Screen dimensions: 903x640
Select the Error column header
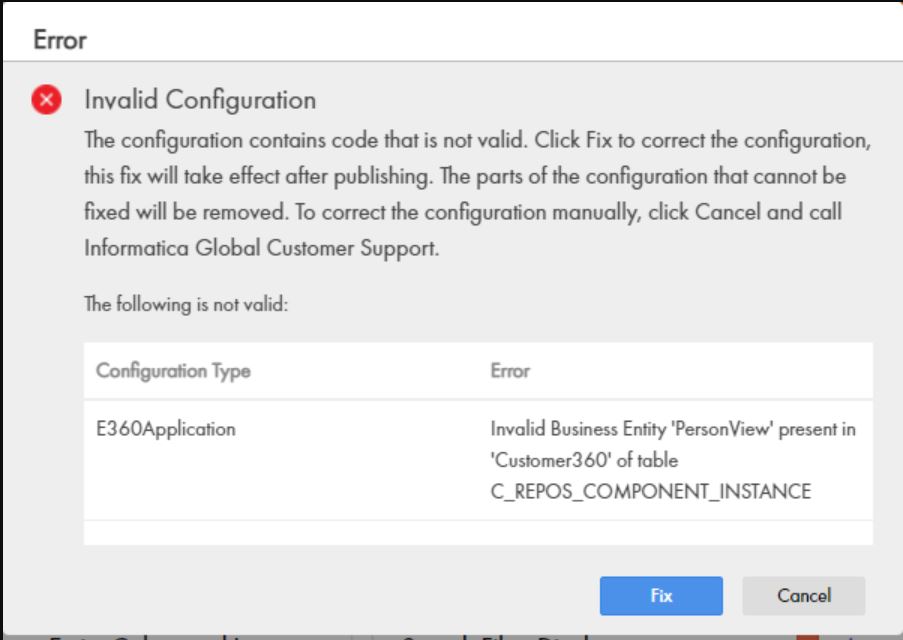tap(510, 370)
